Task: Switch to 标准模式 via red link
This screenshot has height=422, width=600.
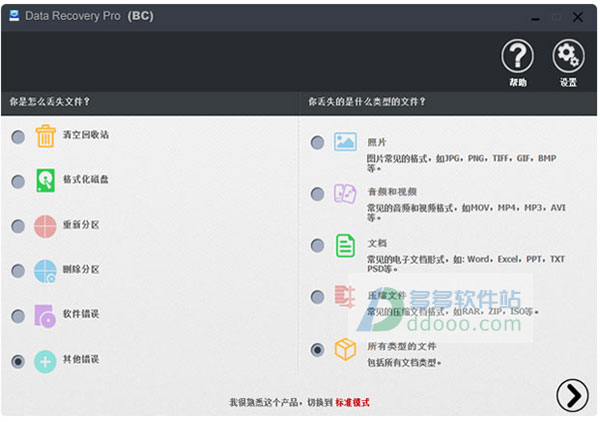Action: pyautogui.click(x=352, y=402)
